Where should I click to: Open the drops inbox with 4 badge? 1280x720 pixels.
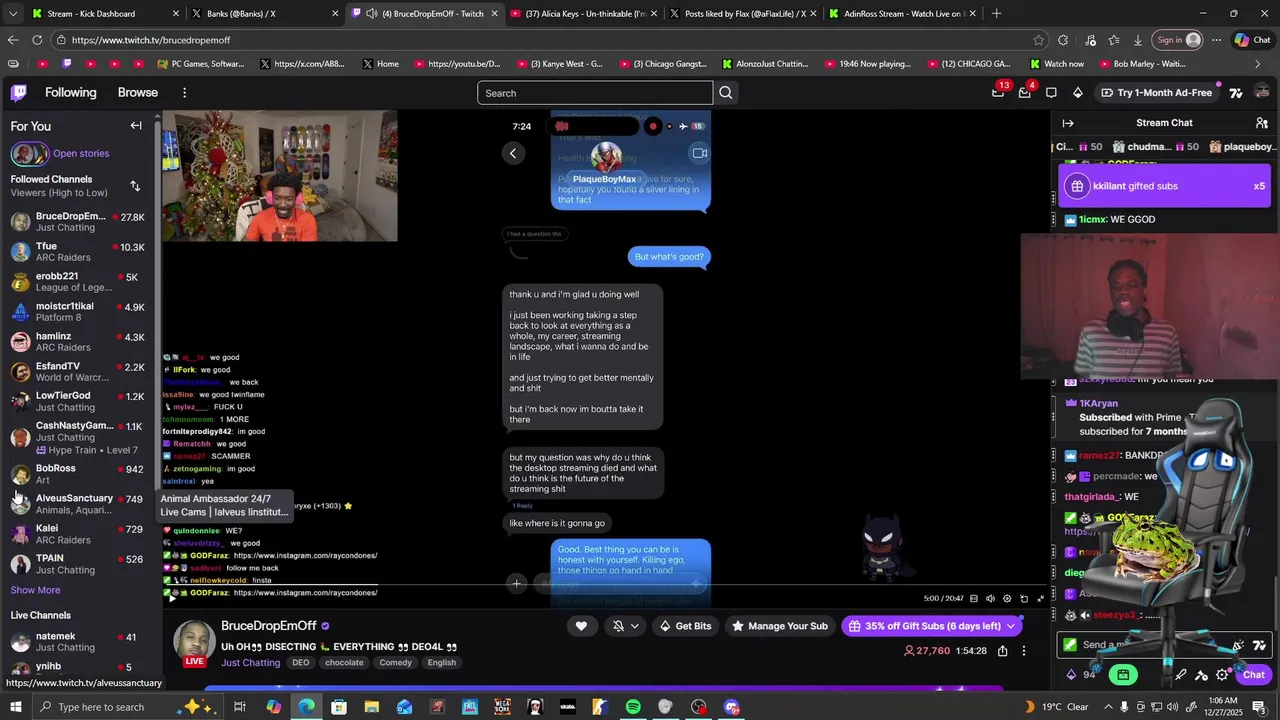click(1024, 92)
